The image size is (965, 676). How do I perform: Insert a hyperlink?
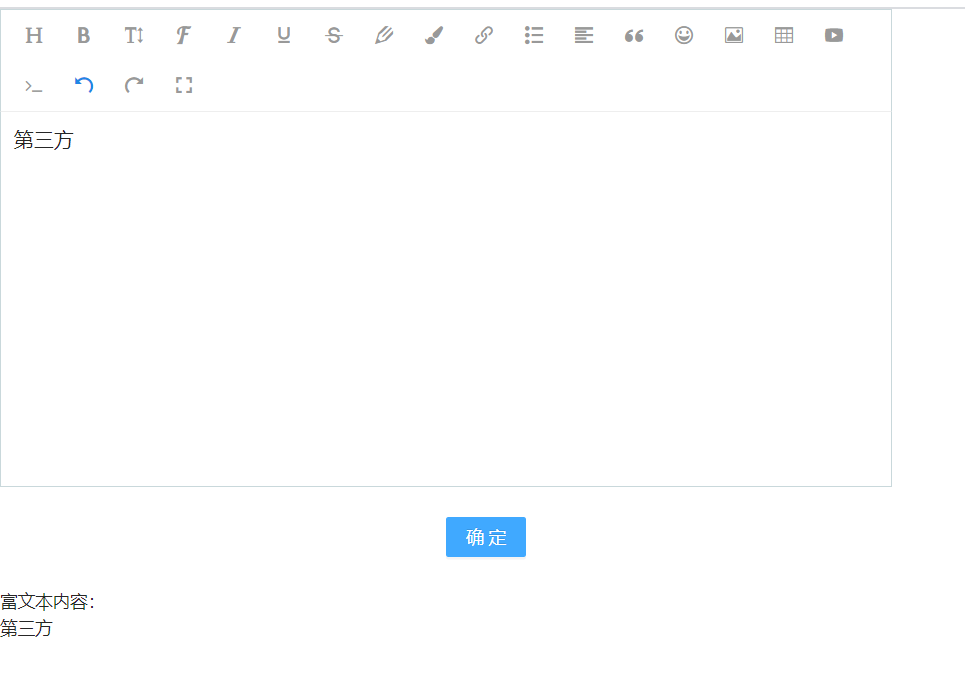pos(484,36)
